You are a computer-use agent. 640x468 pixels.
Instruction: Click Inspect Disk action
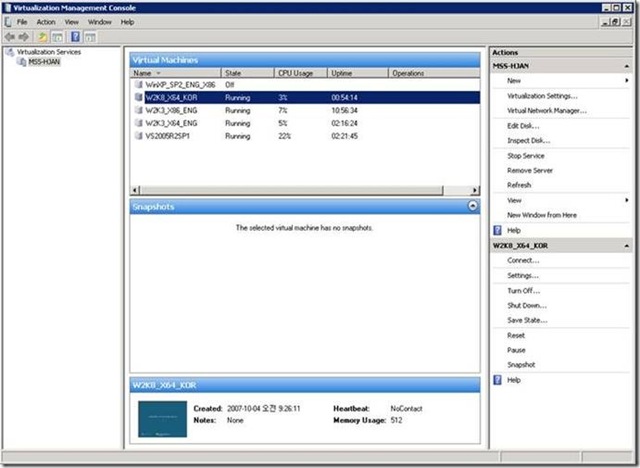pyautogui.click(x=529, y=140)
